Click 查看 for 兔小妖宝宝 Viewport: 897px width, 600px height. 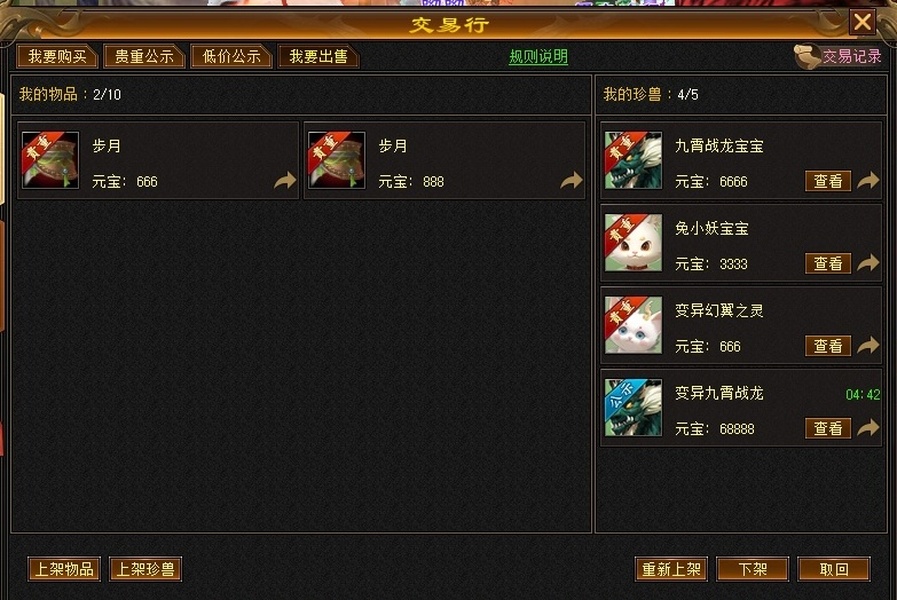828,264
